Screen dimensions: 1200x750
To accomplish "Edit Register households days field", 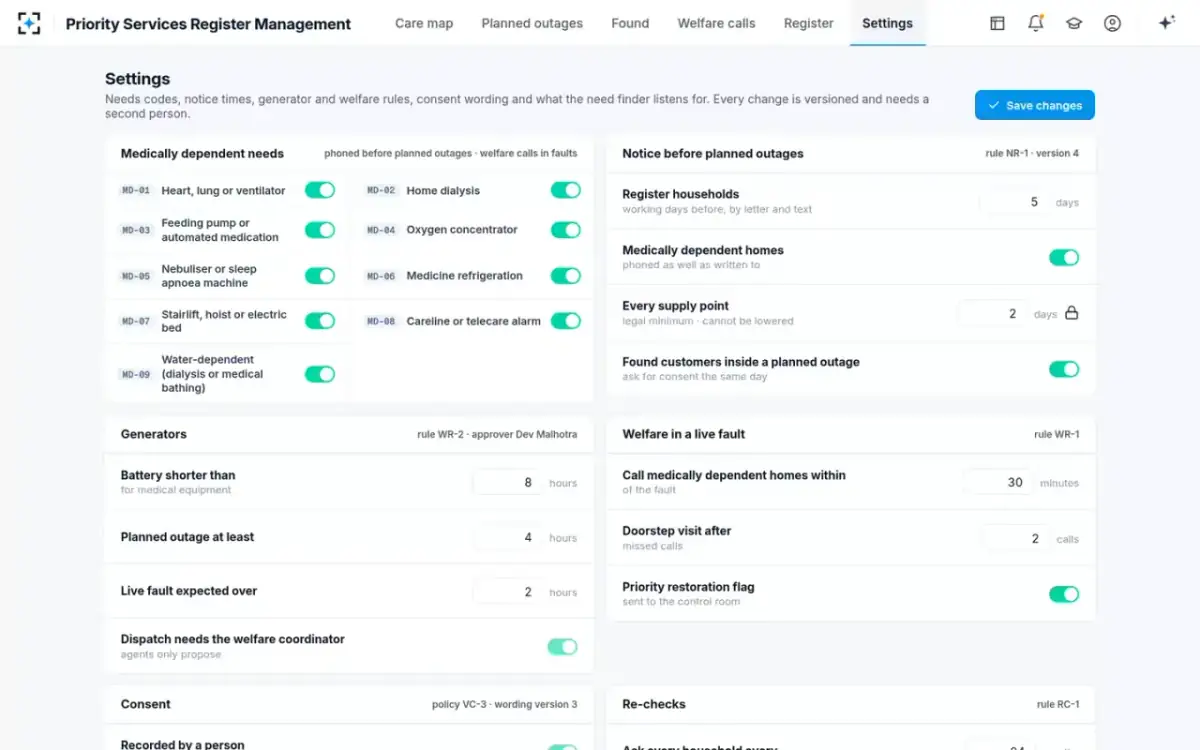I will [1013, 202].
